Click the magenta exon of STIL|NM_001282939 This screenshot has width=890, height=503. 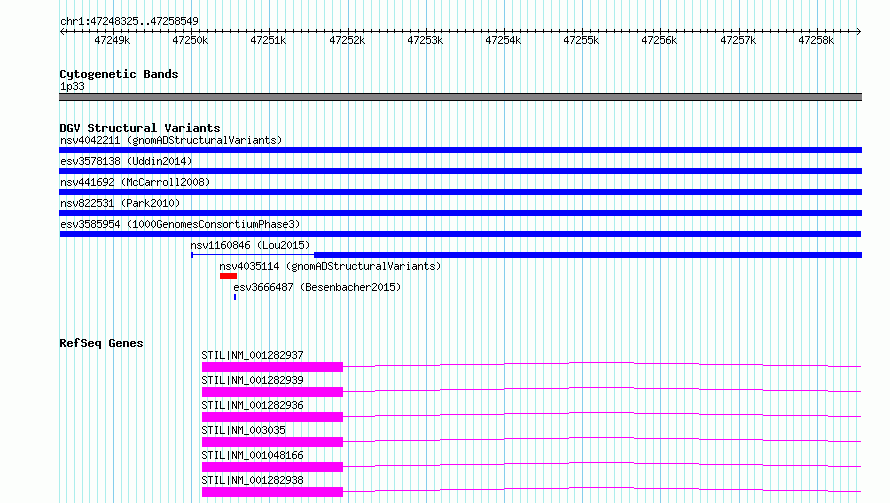tap(272, 392)
